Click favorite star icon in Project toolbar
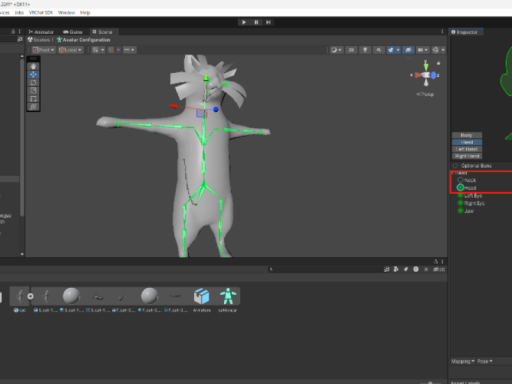The height and width of the screenshot is (384, 512). pos(426,269)
